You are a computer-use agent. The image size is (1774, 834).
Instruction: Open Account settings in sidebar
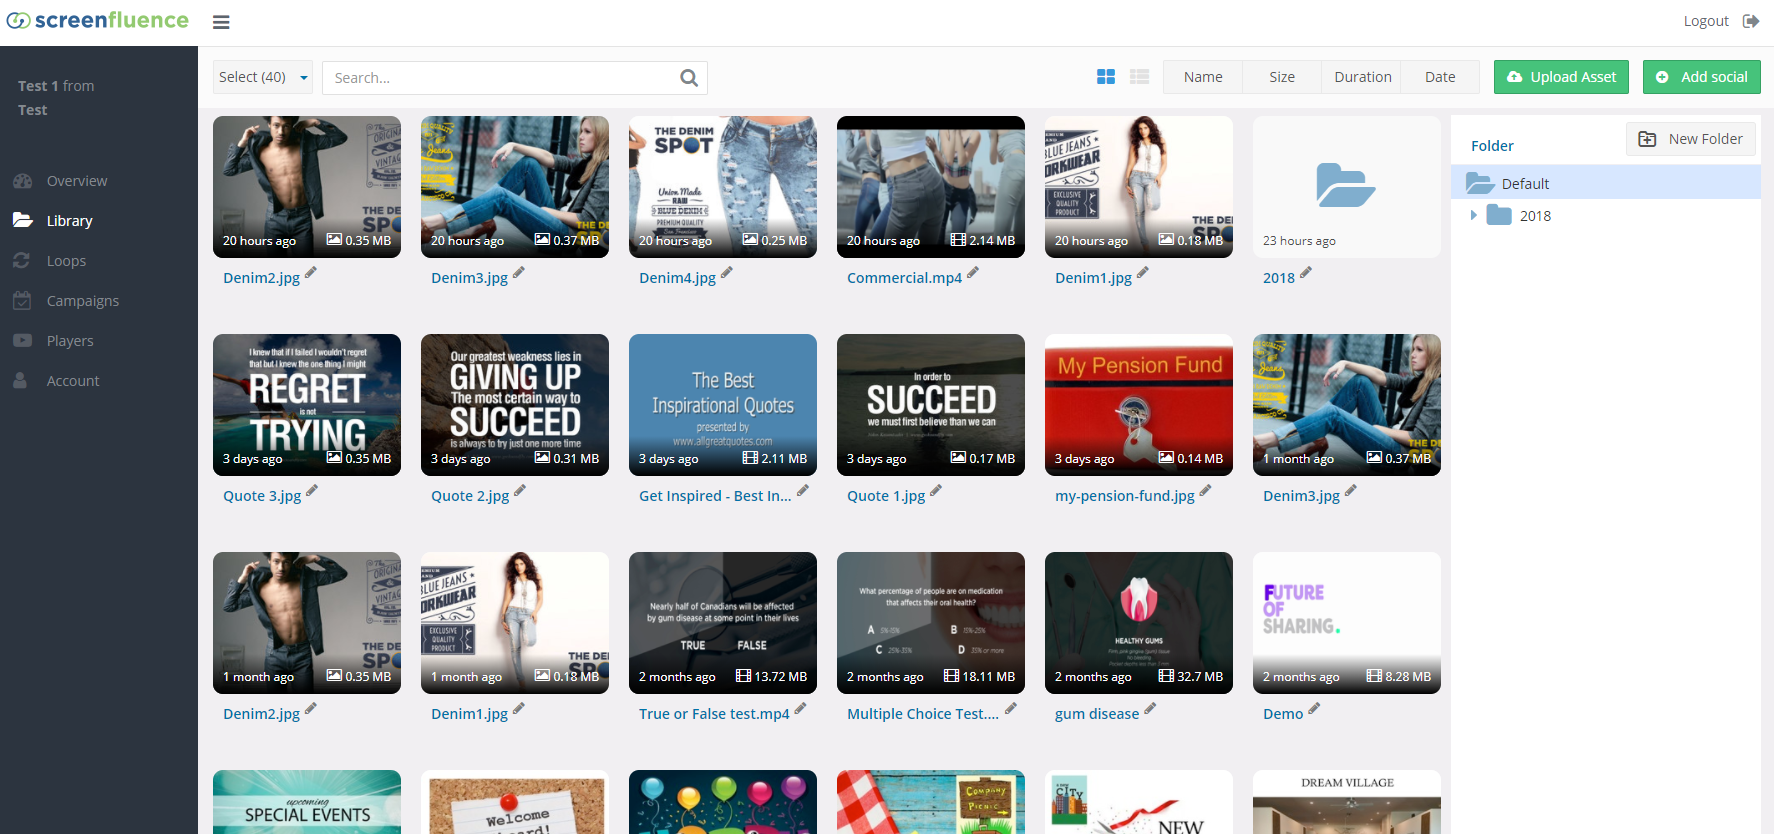click(x=73, y=381)
